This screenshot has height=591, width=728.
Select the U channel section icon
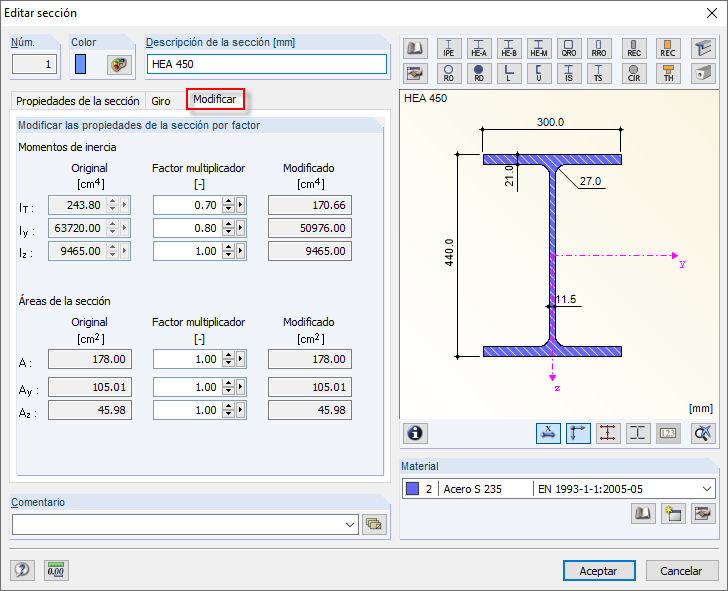[x=539, y=73]
